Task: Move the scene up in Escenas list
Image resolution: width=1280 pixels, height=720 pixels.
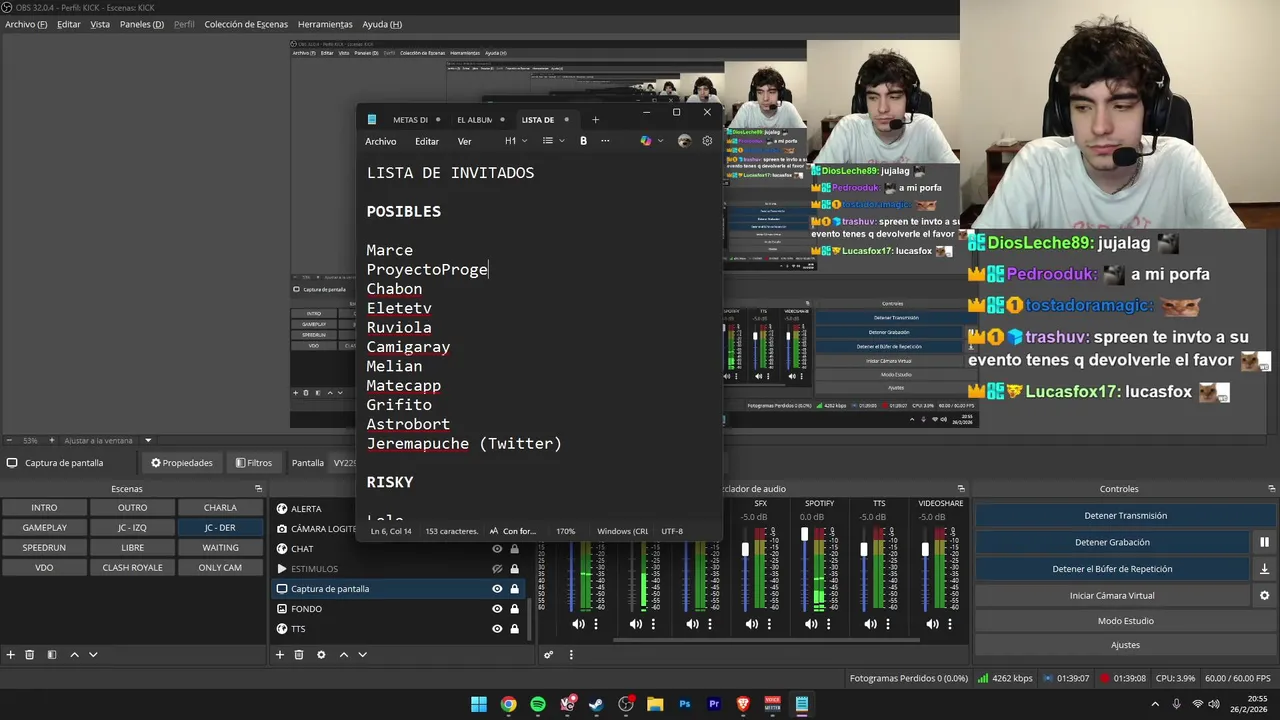Action: 74,655
